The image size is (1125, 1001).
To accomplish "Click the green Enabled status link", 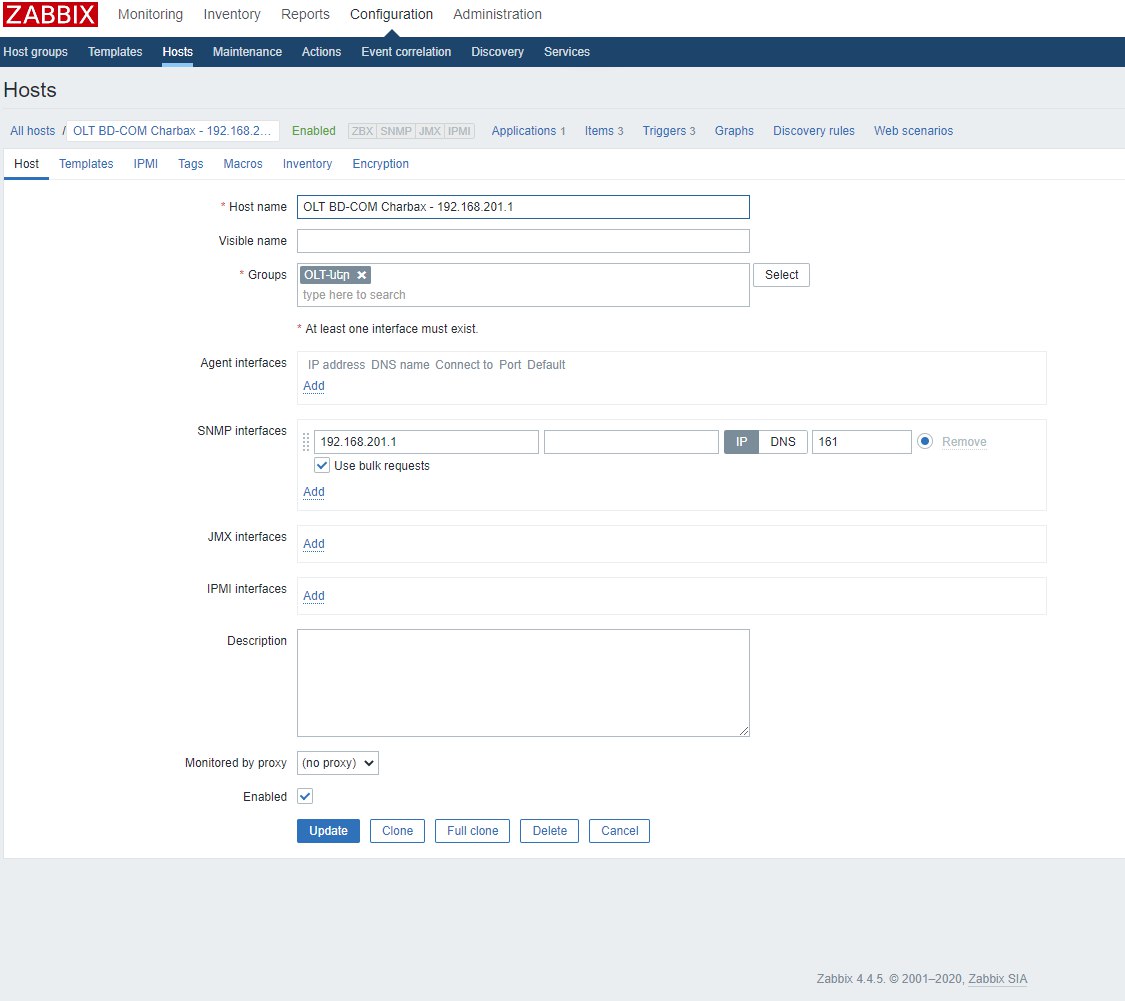I will 314,131.
